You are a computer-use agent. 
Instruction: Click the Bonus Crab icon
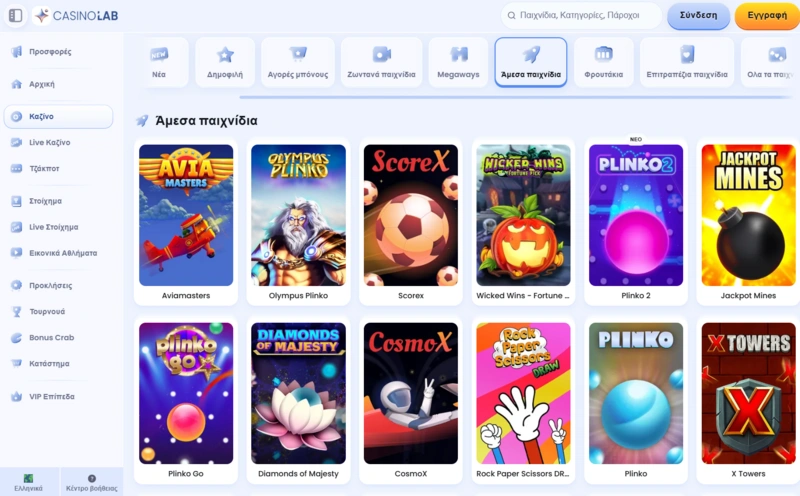pos(17,337)
